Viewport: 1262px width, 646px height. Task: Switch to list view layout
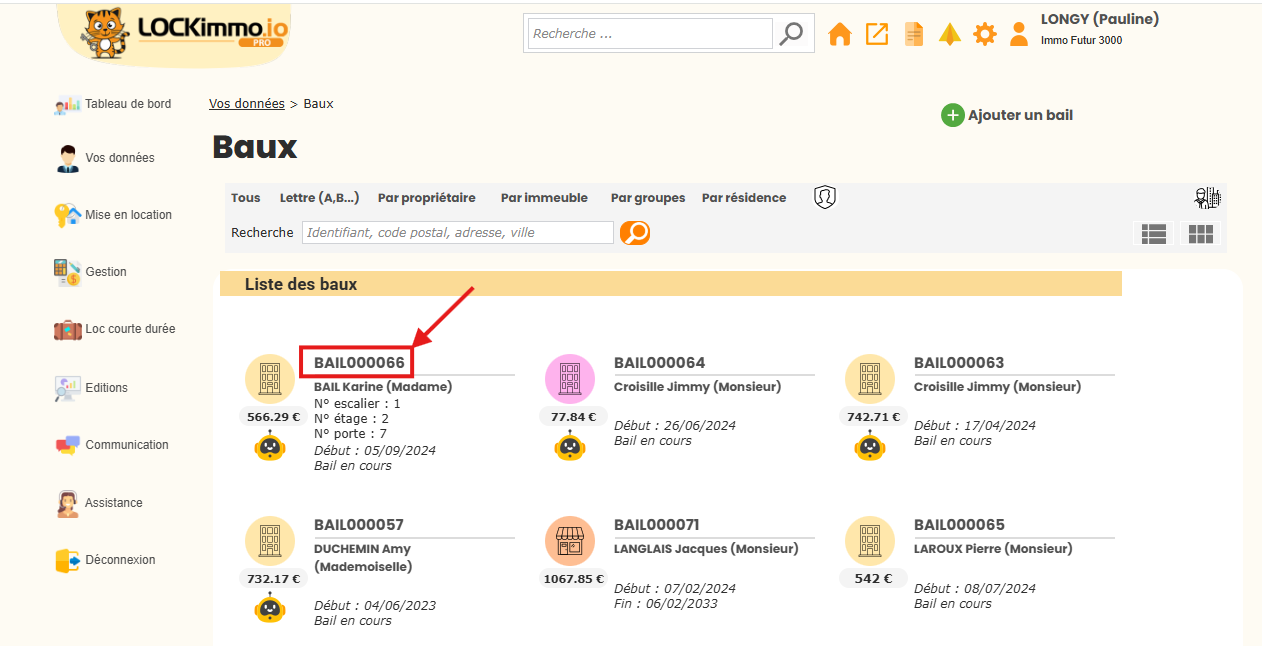click(1154, 234)
